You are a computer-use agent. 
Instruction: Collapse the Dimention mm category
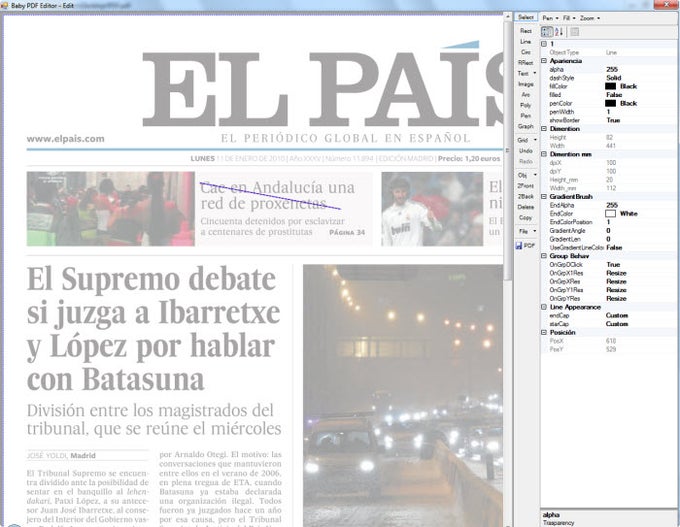[x=544, y=154]
